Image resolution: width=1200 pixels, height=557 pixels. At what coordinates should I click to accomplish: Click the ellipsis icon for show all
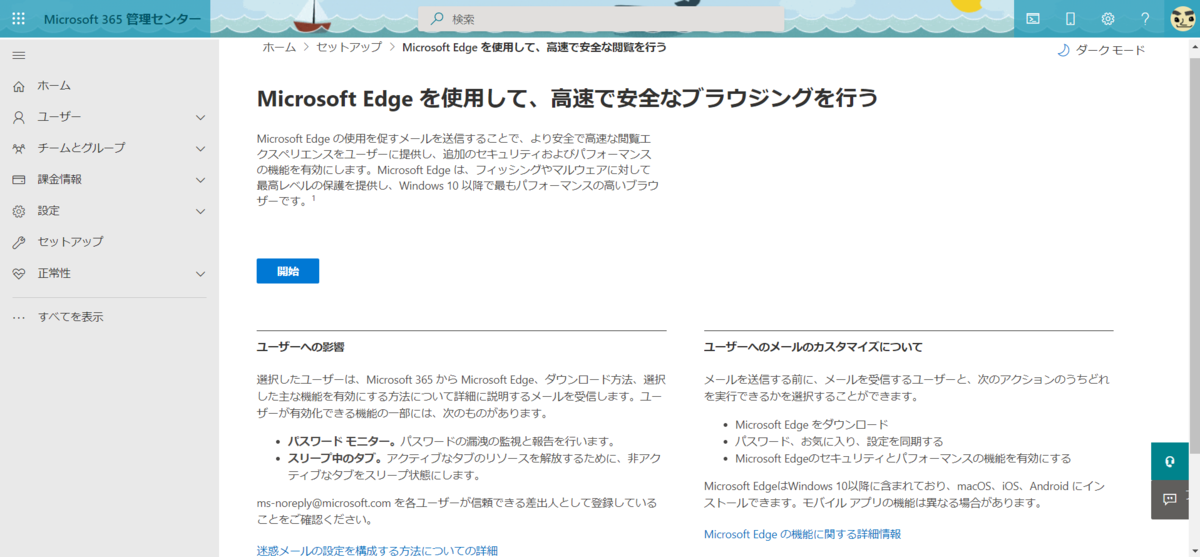[x=18, y=317]
